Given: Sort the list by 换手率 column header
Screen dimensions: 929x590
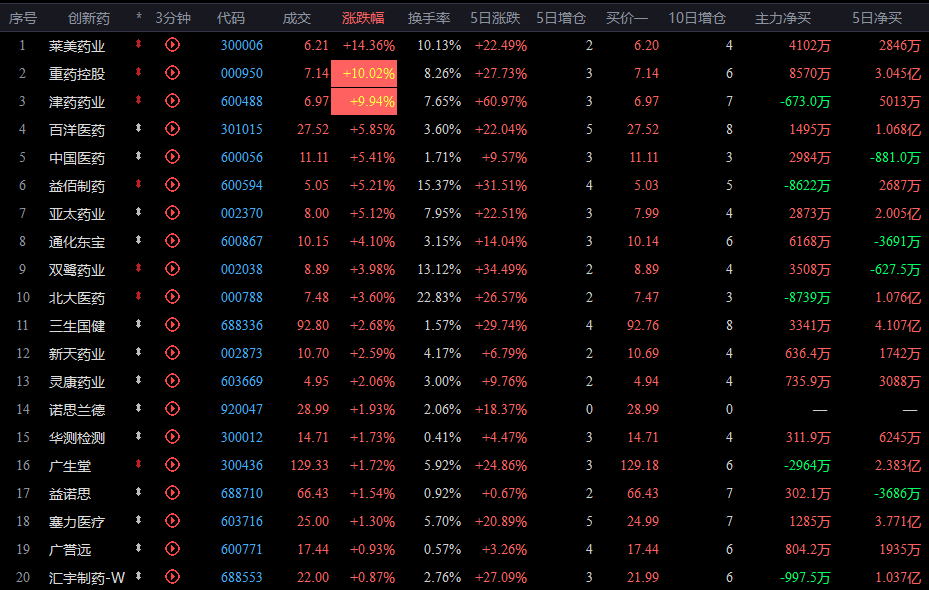Looking at the screenshot, I should coord(429,18).
